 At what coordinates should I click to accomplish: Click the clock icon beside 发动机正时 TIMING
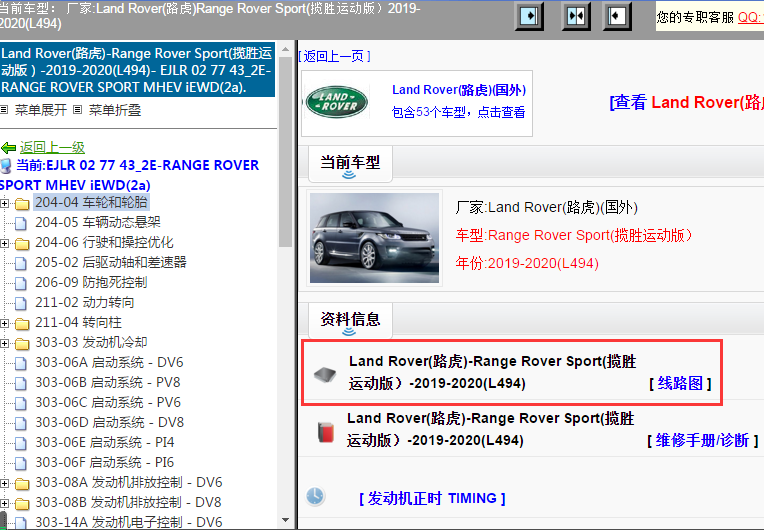[x=315, y=496]
